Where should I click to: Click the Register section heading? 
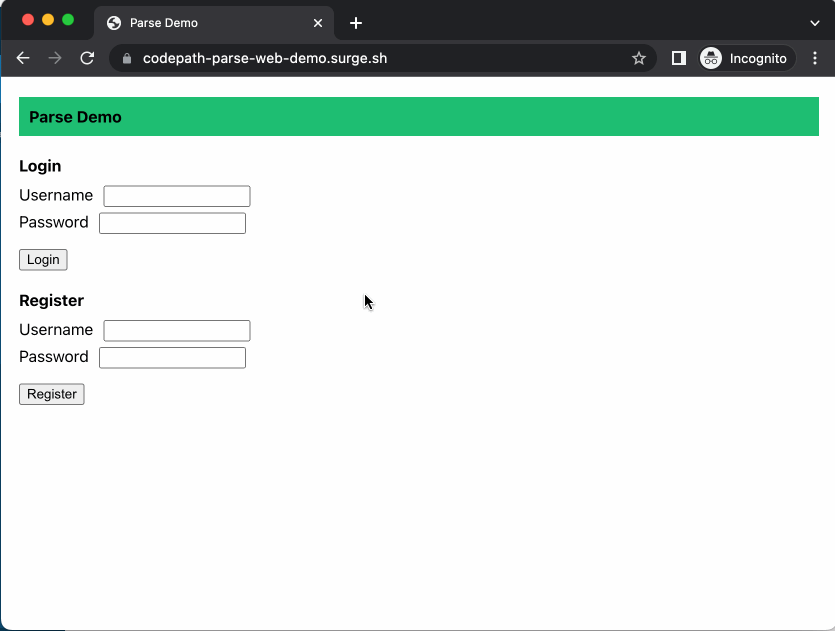pos(51,300)
